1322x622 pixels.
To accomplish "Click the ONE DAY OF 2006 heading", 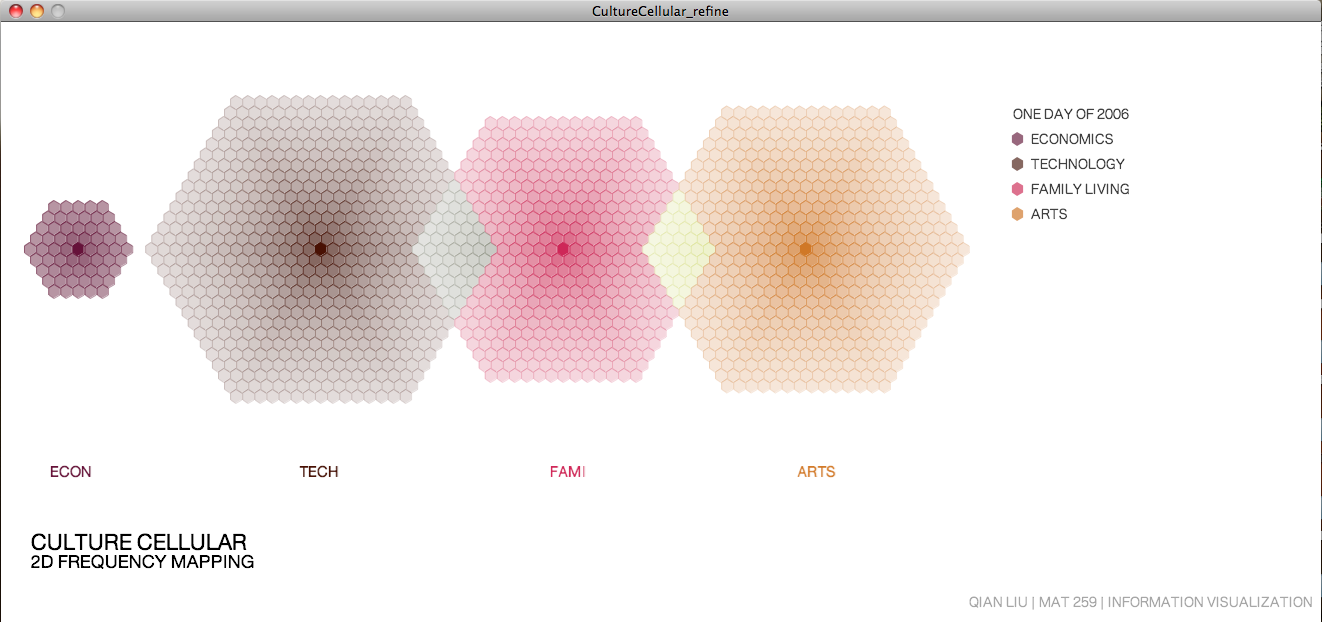I will 1071,114.
